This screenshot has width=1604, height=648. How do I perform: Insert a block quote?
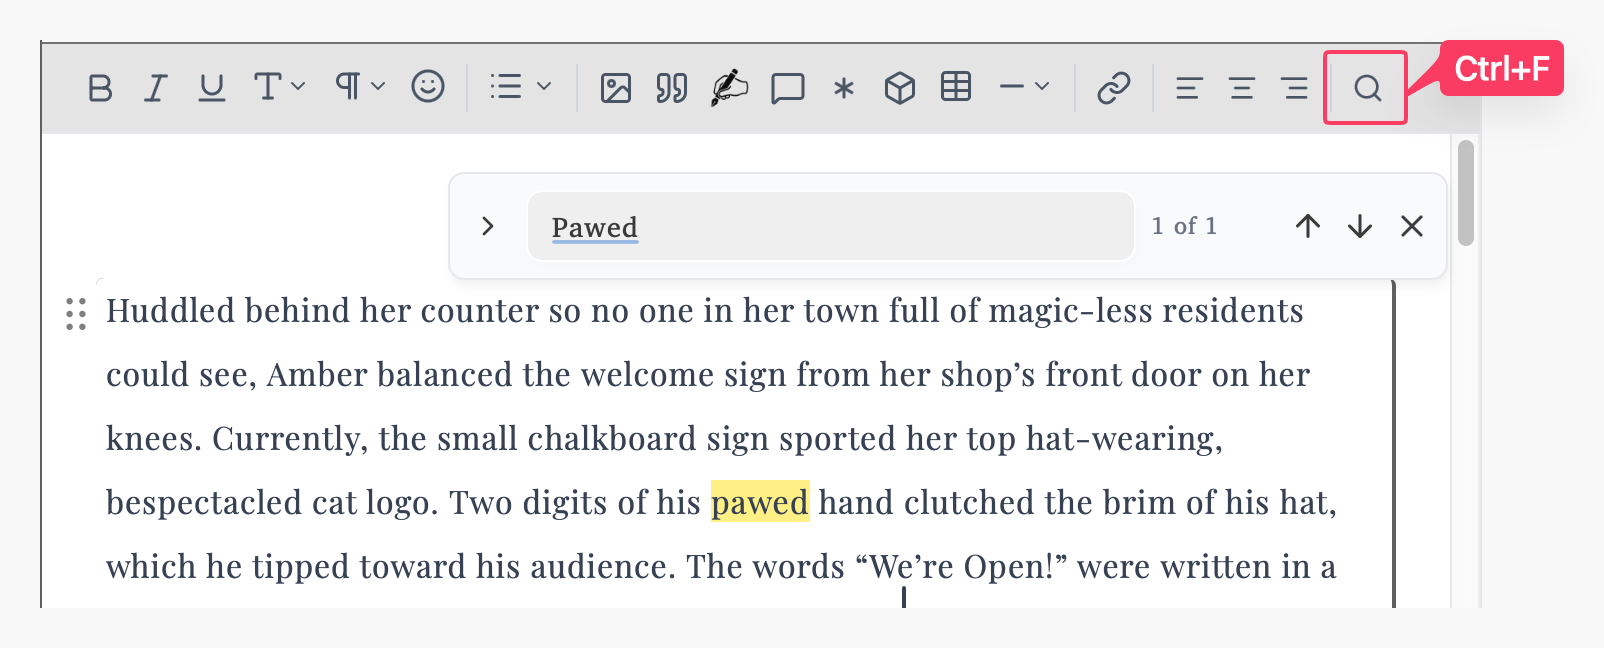672,88
